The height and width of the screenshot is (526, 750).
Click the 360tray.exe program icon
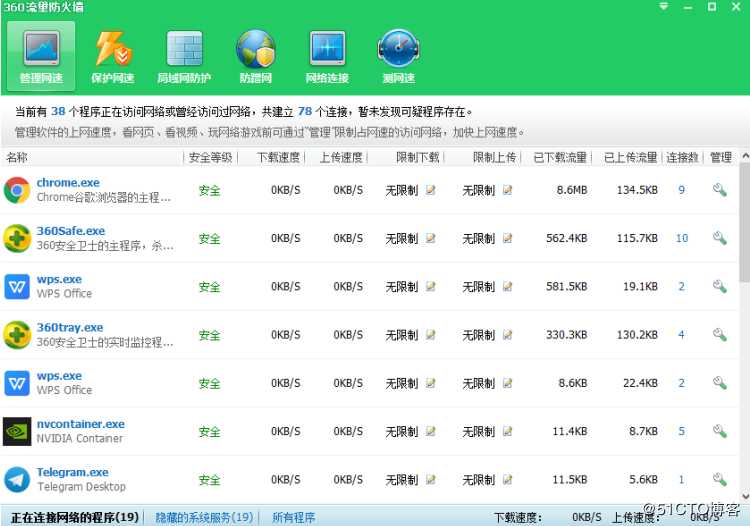pos(17,335)
